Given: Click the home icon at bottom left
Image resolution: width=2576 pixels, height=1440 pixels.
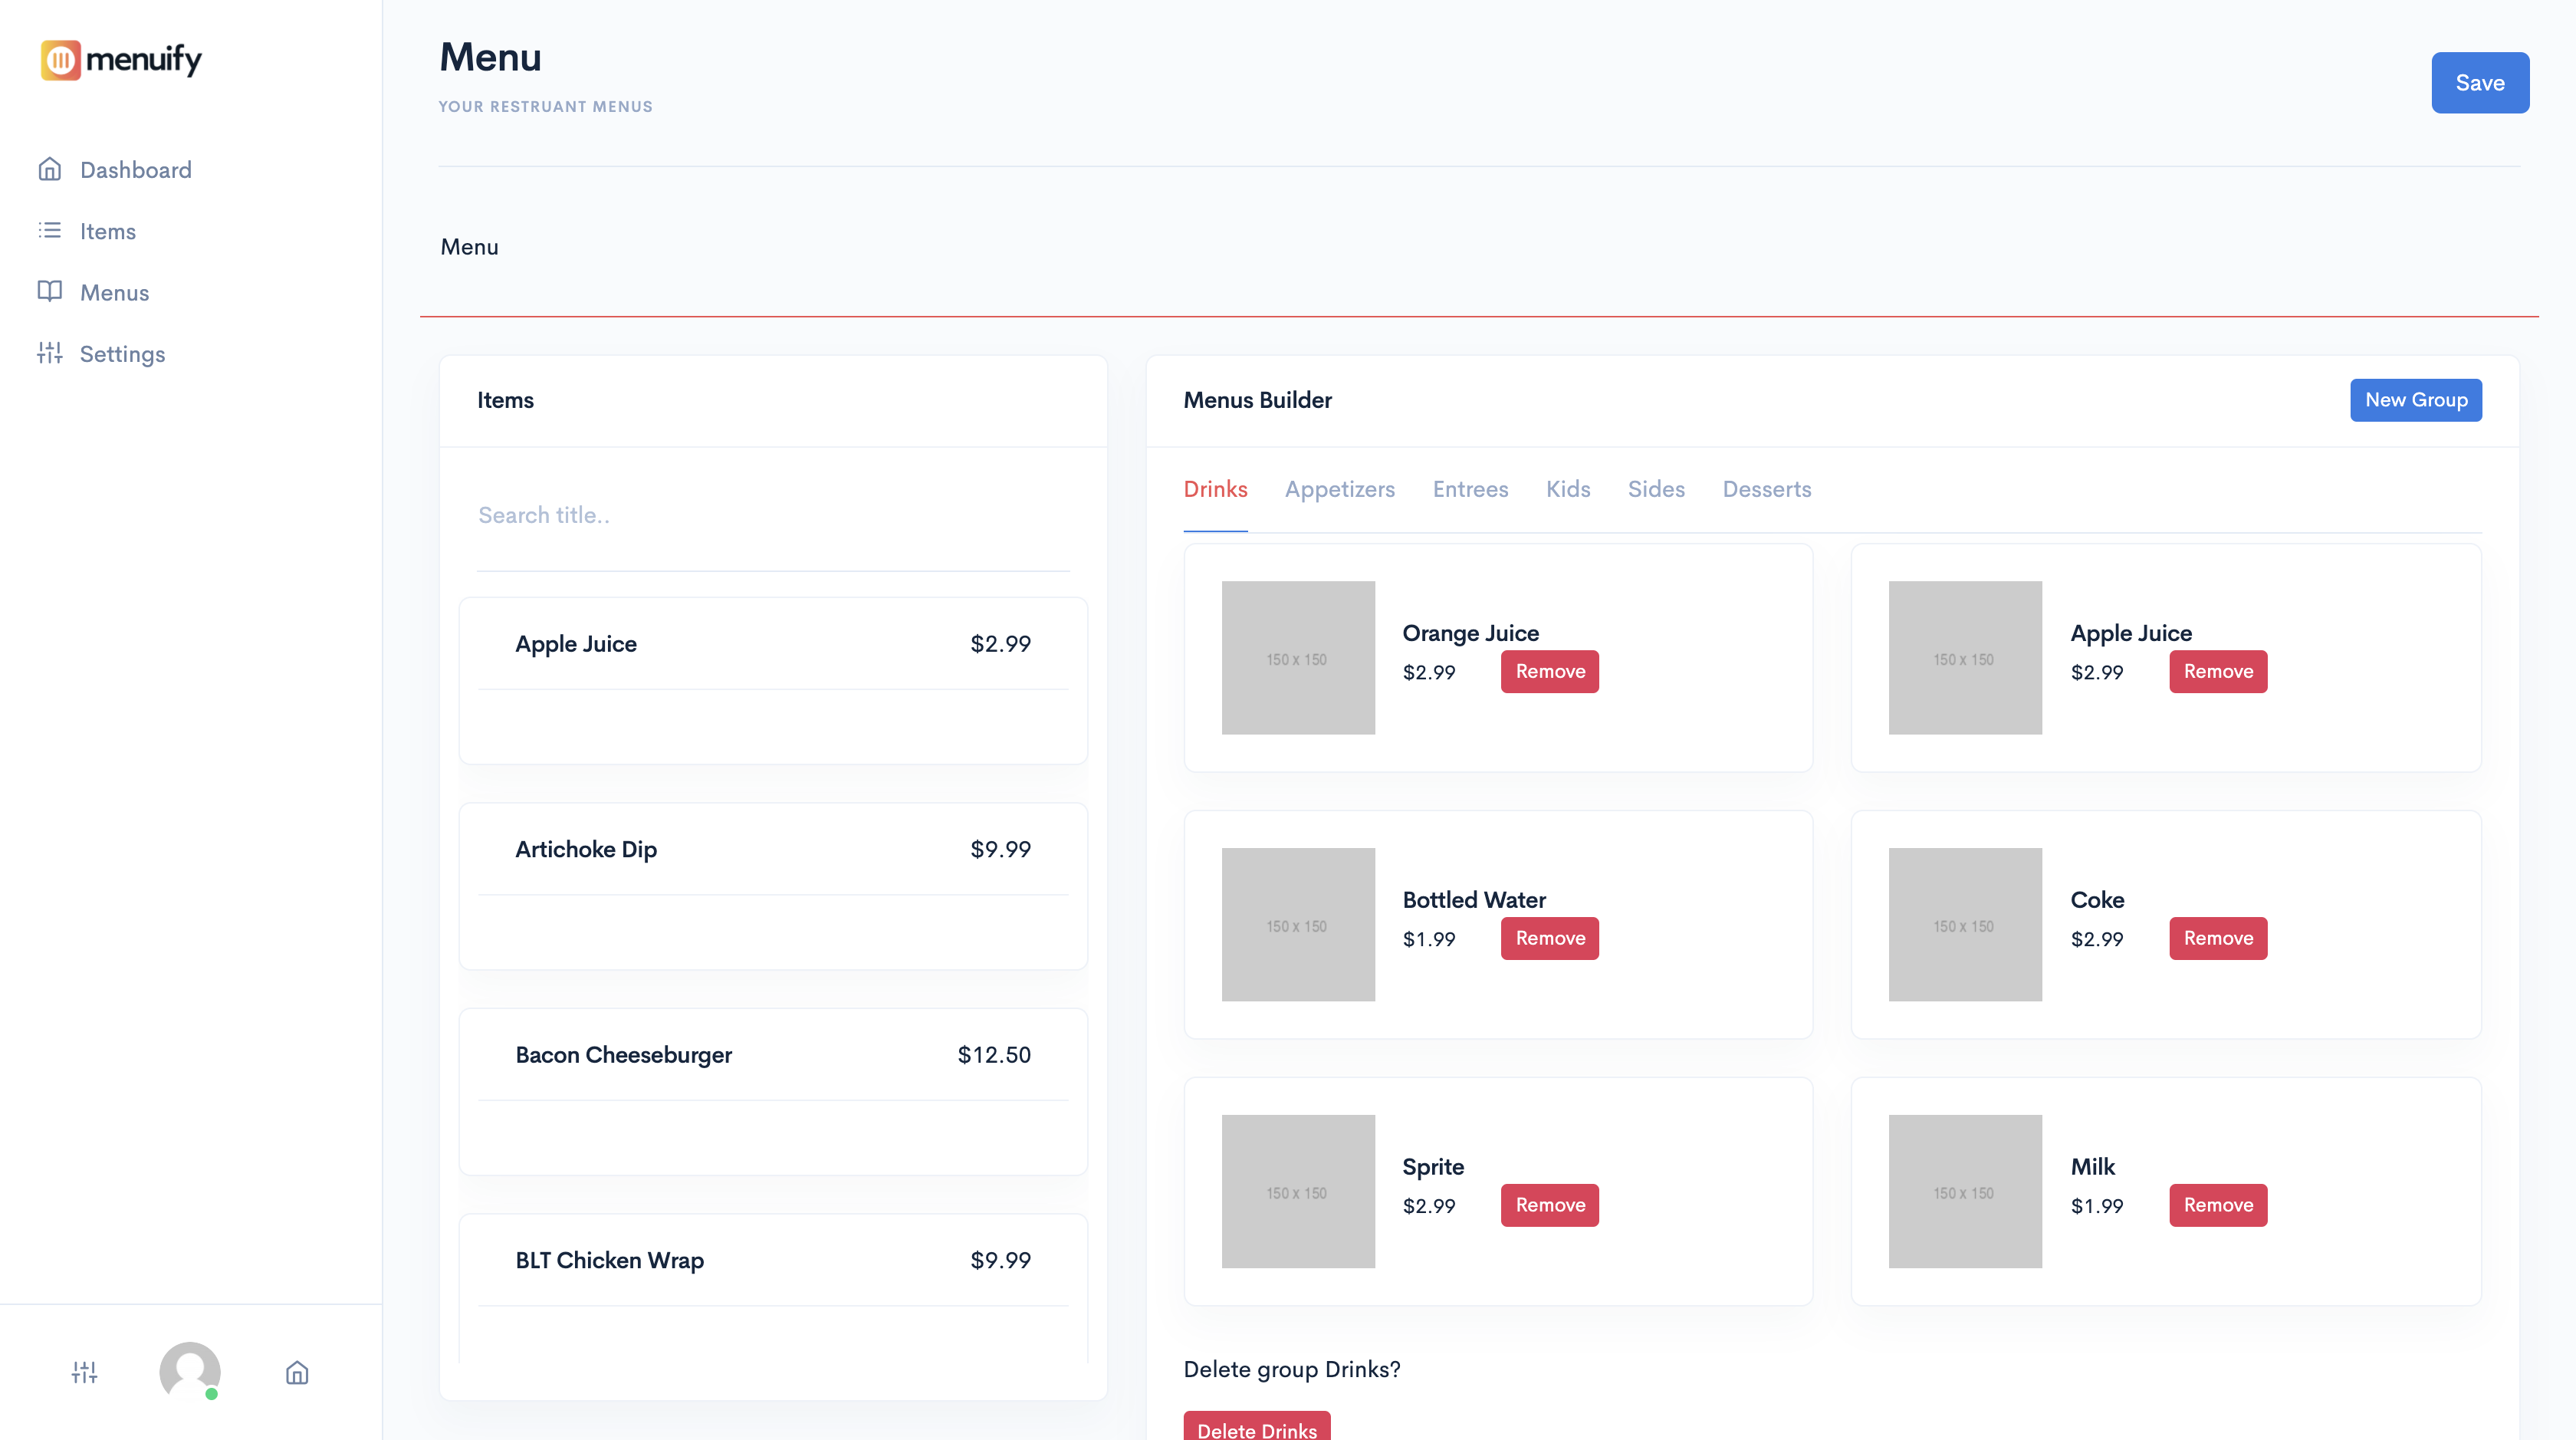Looking at the screenshot, I should pyautogui.click(x=296, y=1373).
